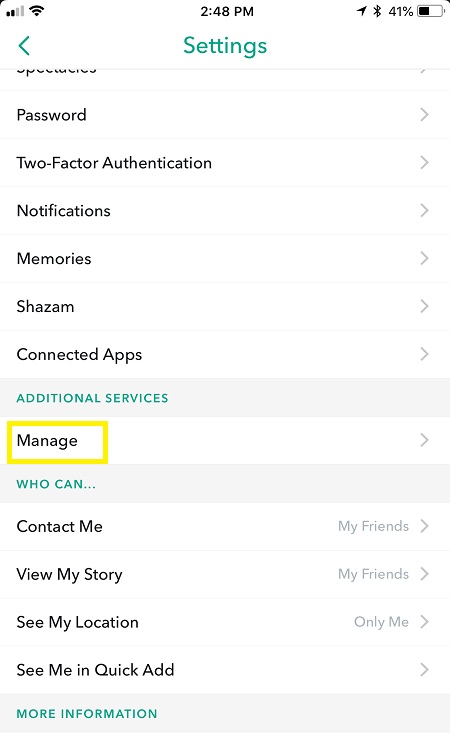Screen dimensions: 450x743
Task: Change See My Location Only Me value
Action: [381, 622]
